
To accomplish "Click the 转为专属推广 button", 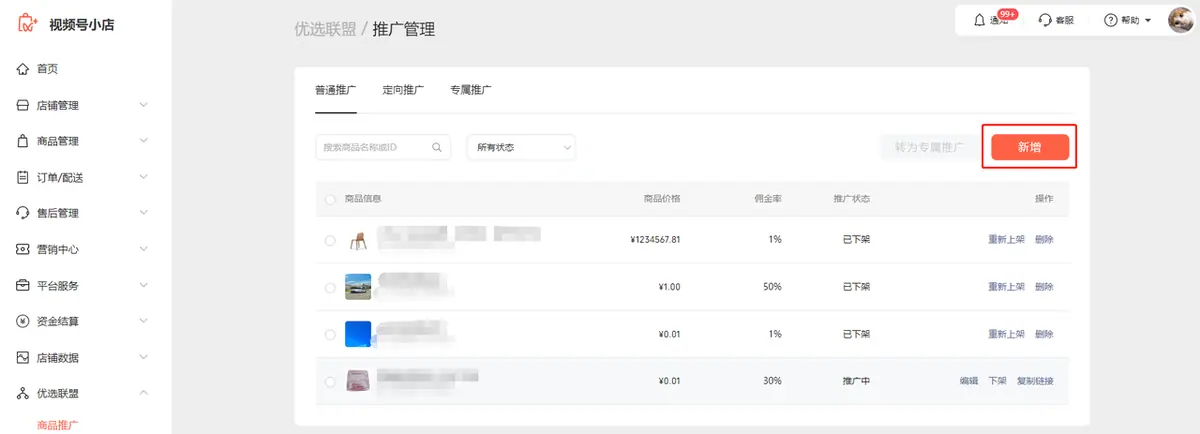I will tap(929, 147).
